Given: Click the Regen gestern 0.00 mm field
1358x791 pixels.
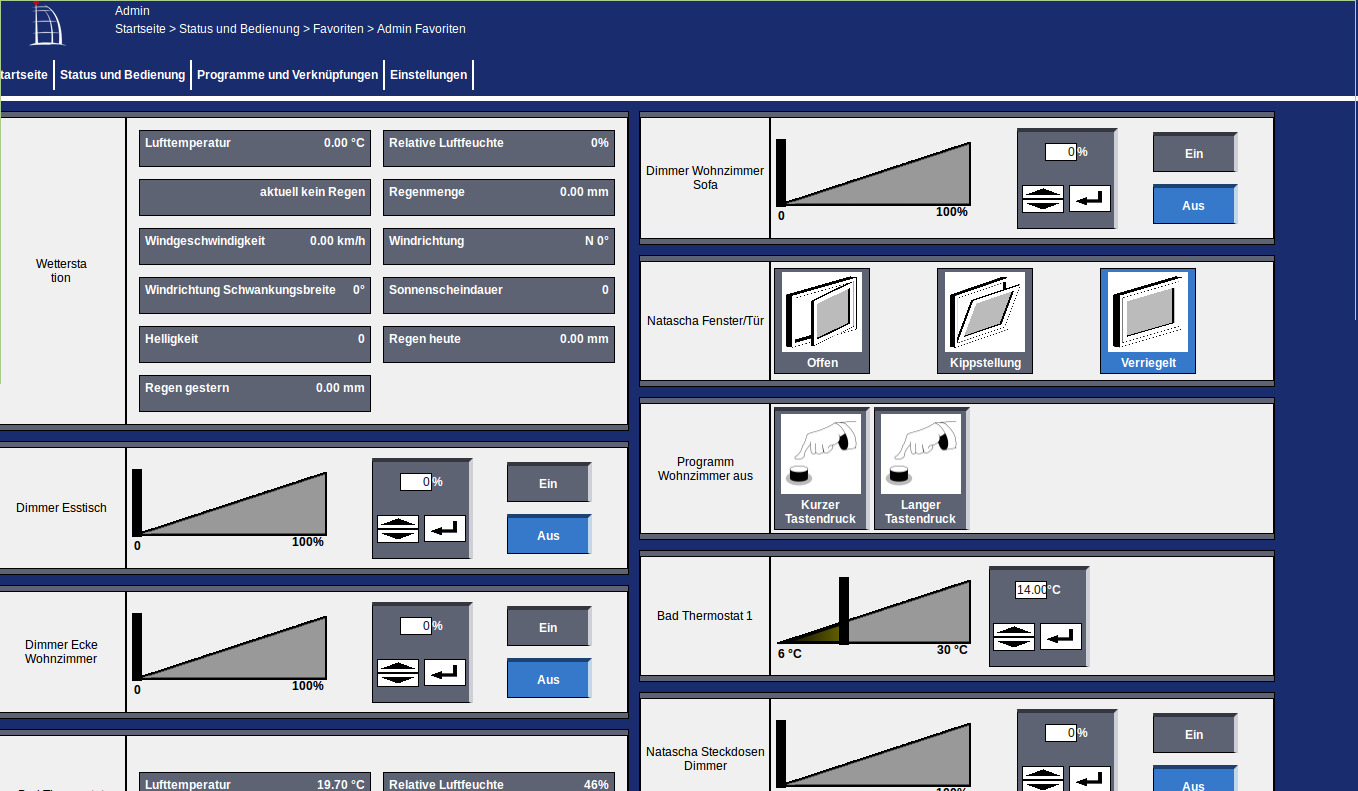Looking at the screenshot, I should (x=255, y=393).
